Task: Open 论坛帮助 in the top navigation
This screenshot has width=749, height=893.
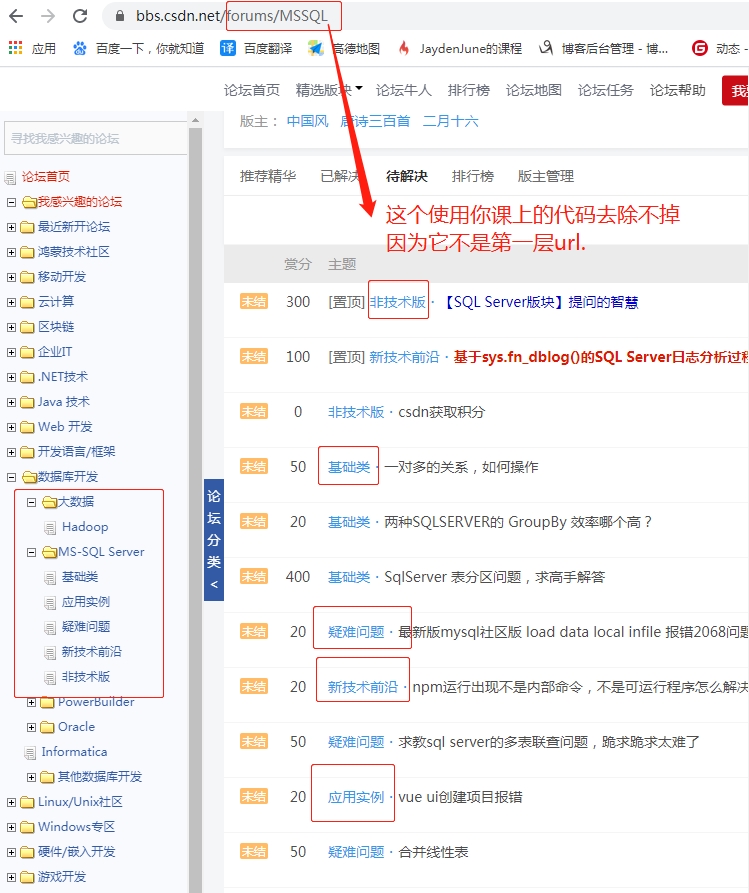Action: click(678, 90)
